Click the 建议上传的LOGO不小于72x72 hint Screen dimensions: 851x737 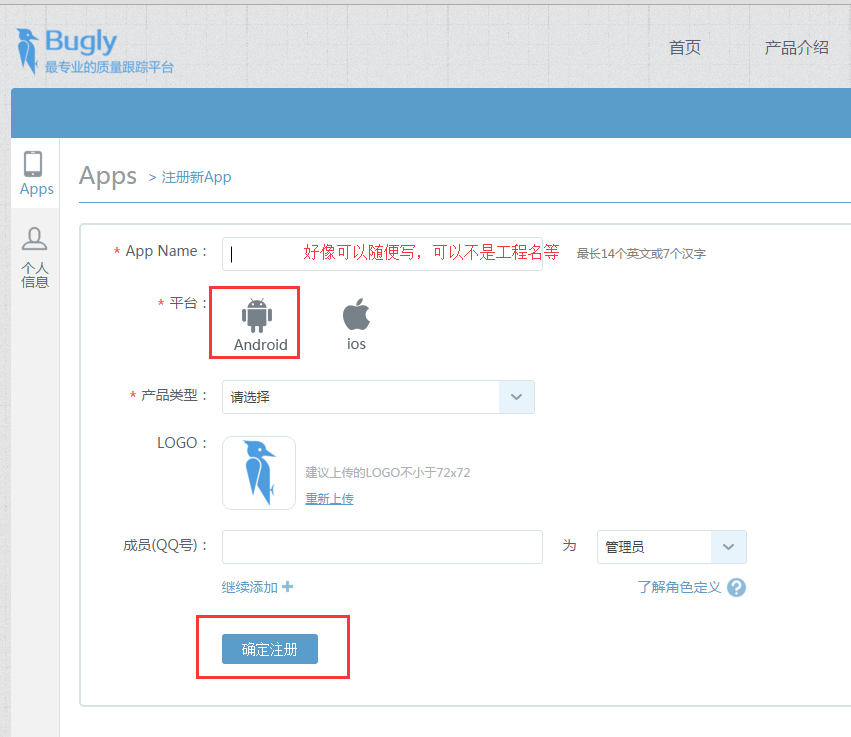click(x=388, y=473)
